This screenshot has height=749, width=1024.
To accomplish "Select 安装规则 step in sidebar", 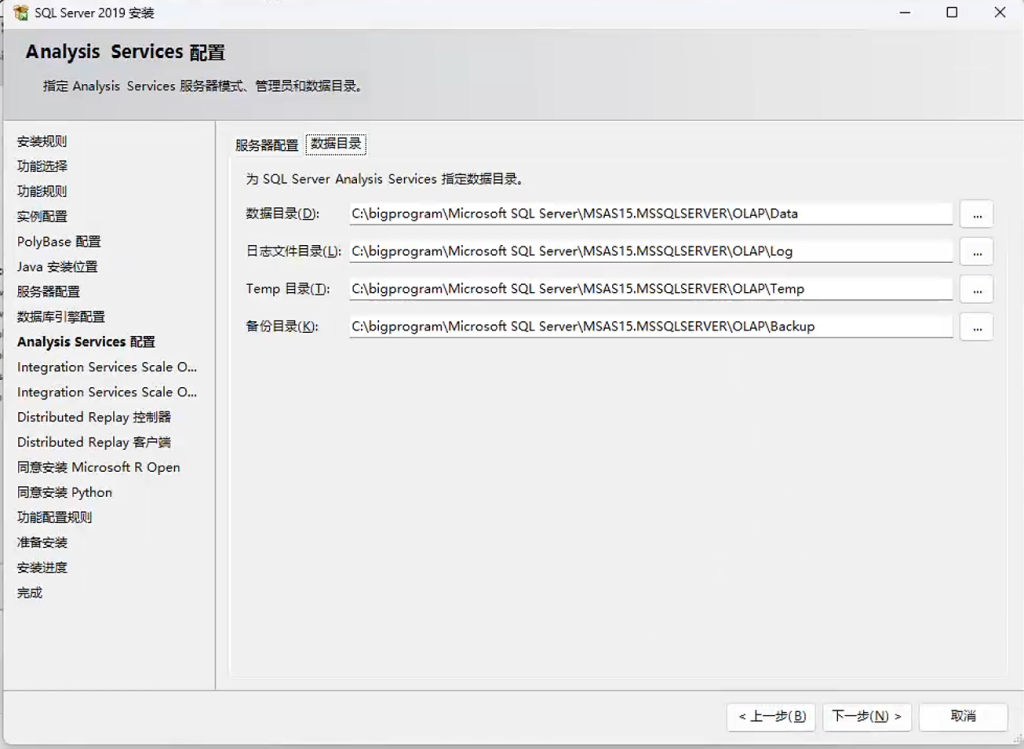I will pos(42,141).
